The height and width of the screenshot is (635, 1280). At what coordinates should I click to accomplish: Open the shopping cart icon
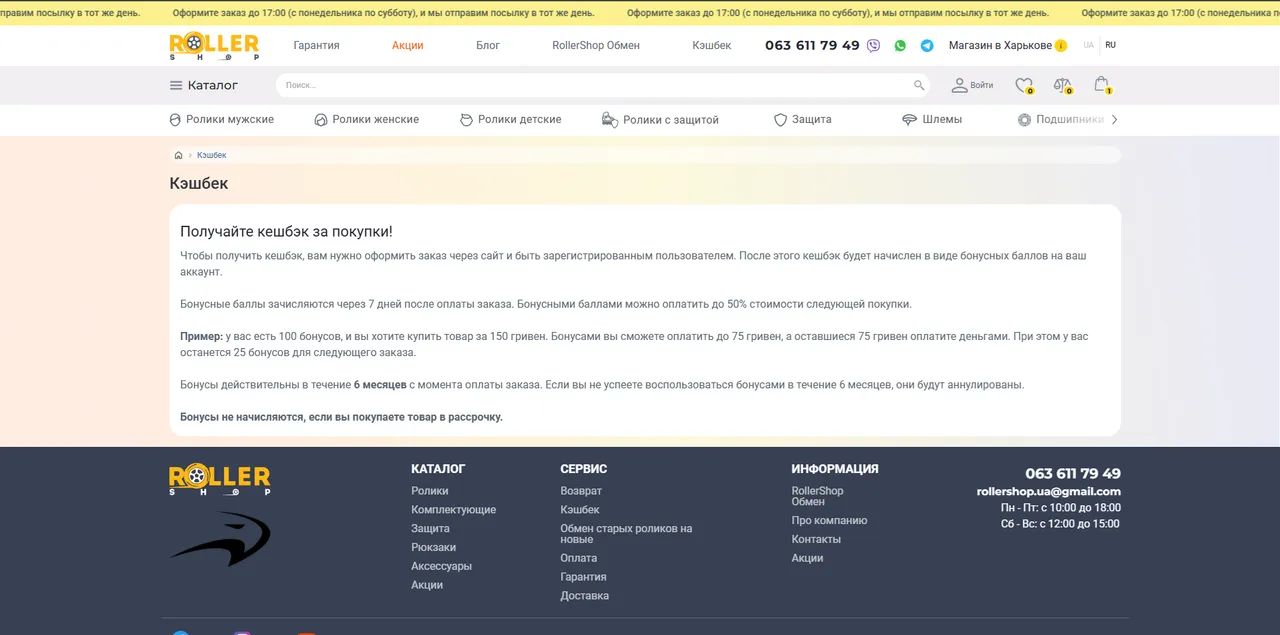[1102, 85]
